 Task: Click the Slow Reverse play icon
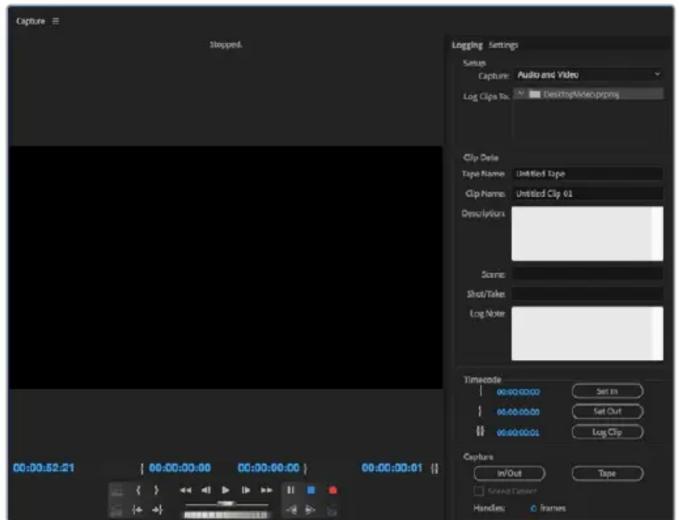(291, 510)
